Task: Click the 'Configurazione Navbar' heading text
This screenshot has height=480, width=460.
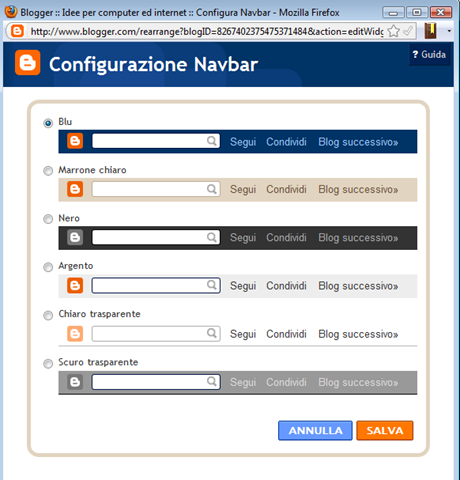Action: [153, 64]
